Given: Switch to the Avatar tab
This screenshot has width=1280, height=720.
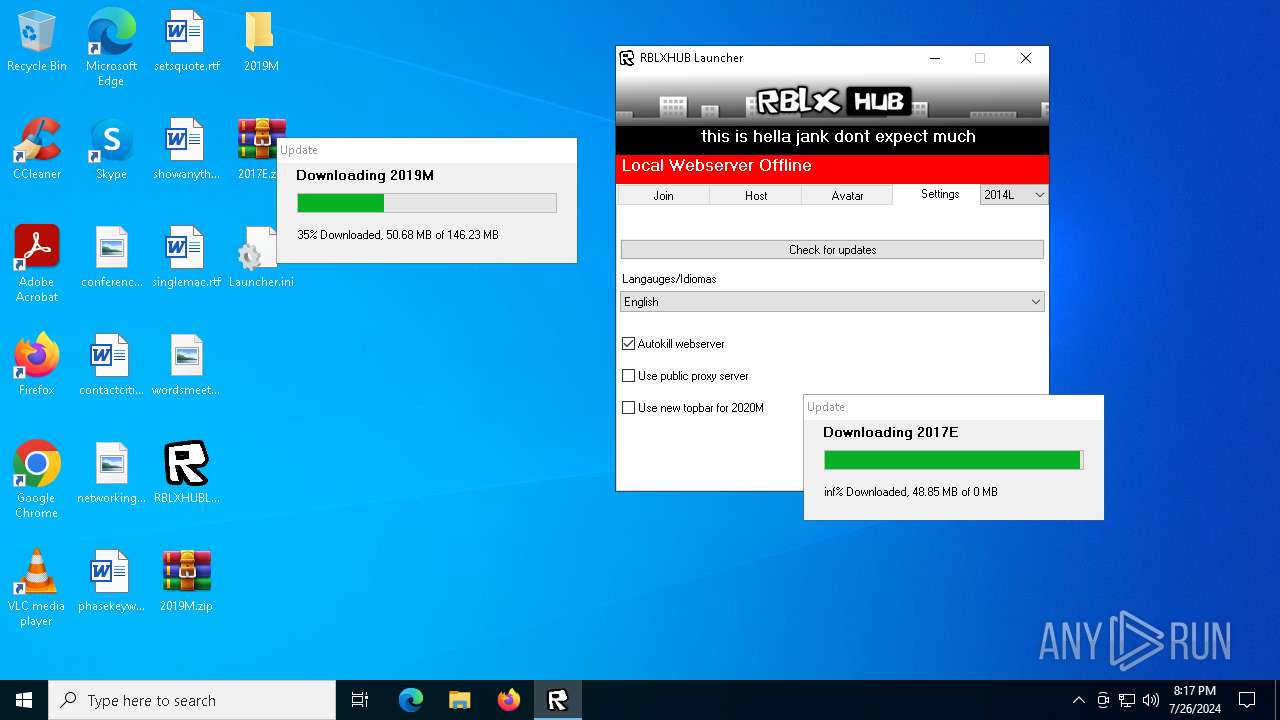Looking at the screenshot, I should [x=847, y=196].
